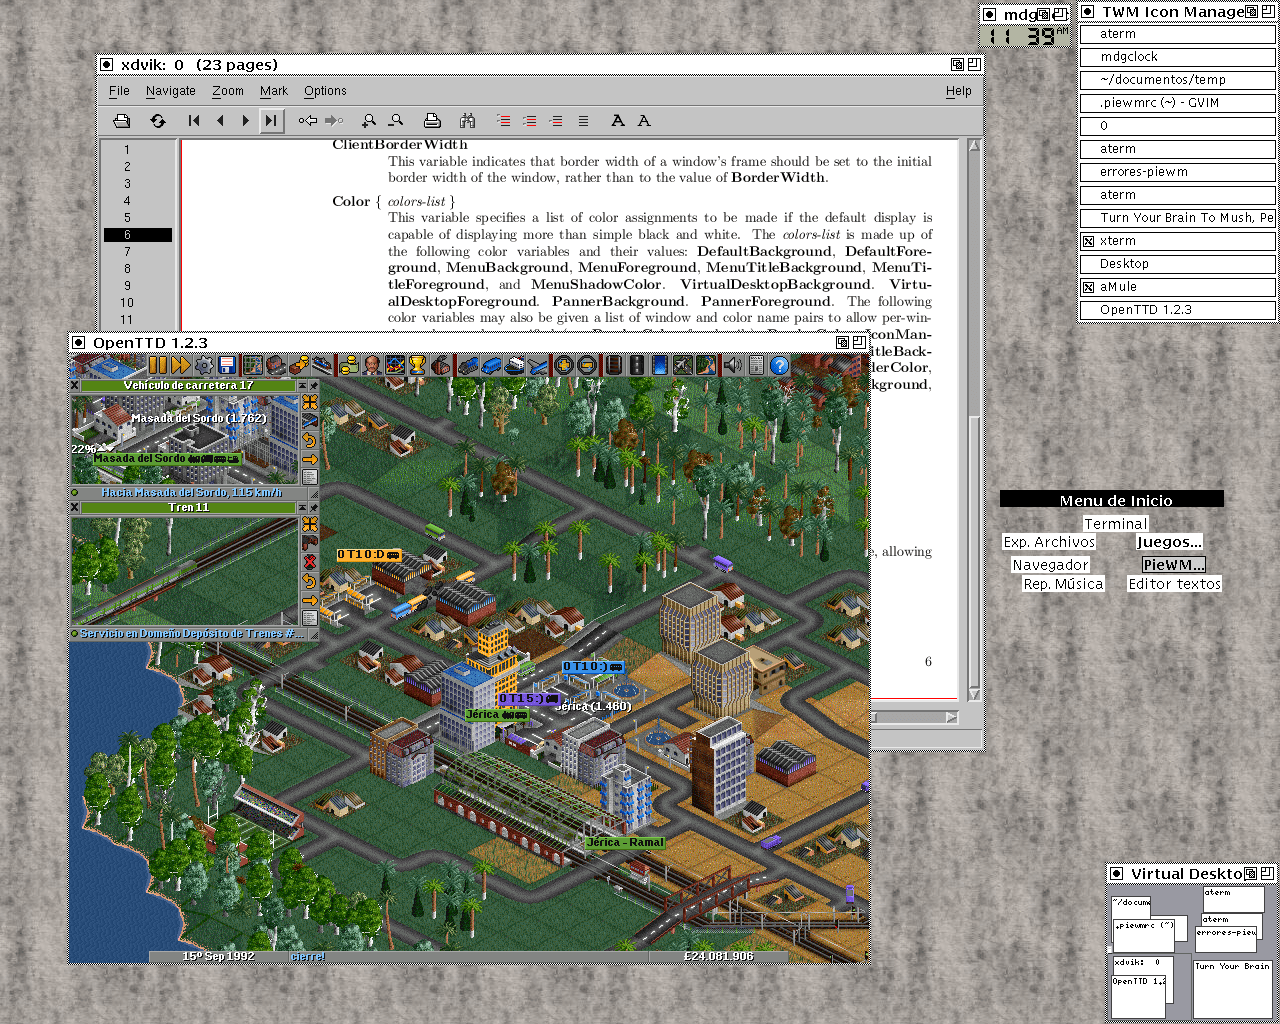Click the blue question mark help icon

click(779, 366)
